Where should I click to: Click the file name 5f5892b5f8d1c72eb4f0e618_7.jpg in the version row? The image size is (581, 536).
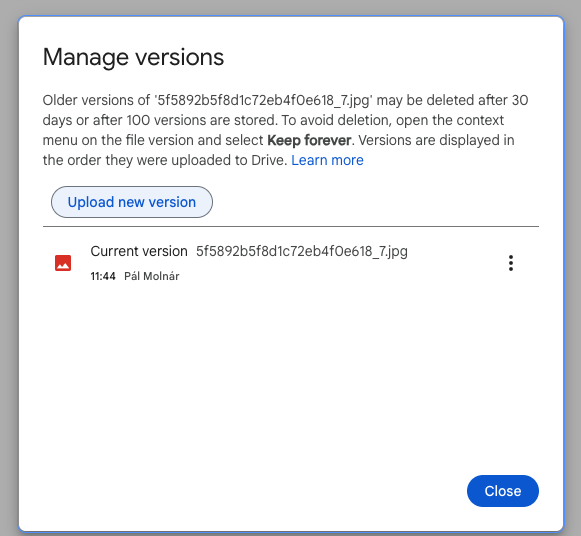tap(302, 252)
